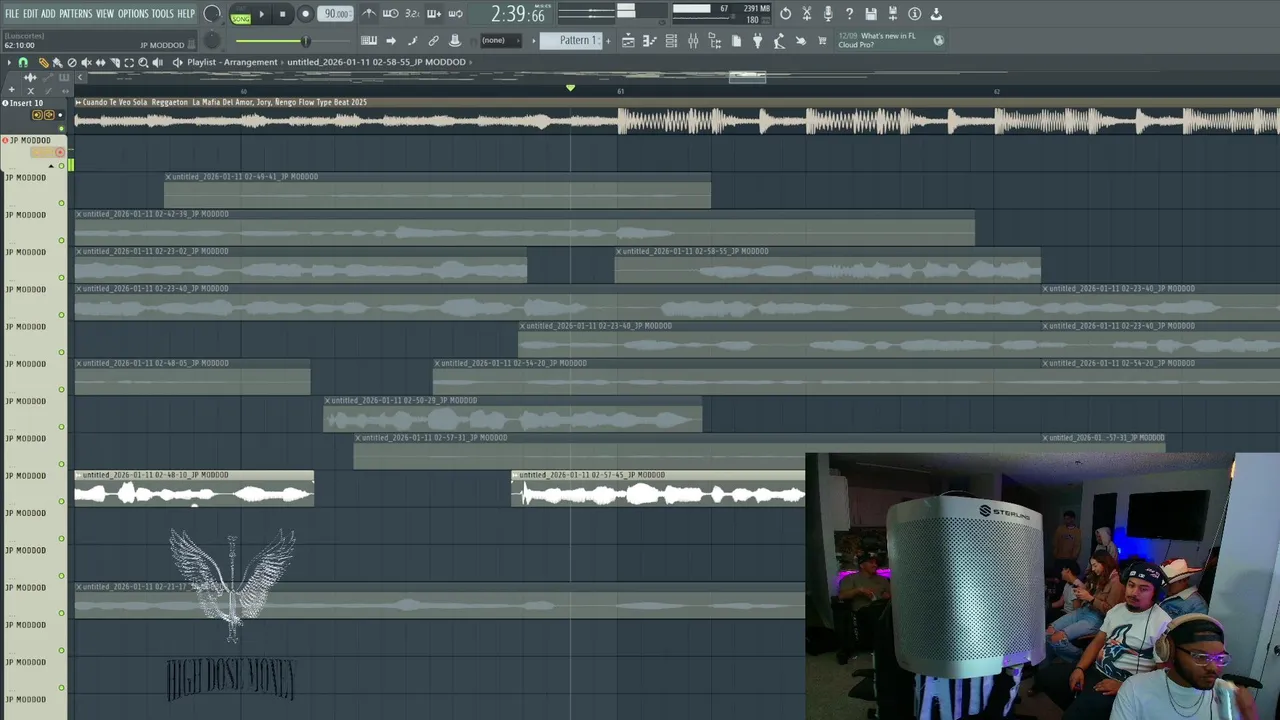Open the plugin picker plug icon
Viewport: 1280px width, 720px height.
click(758, 41)
